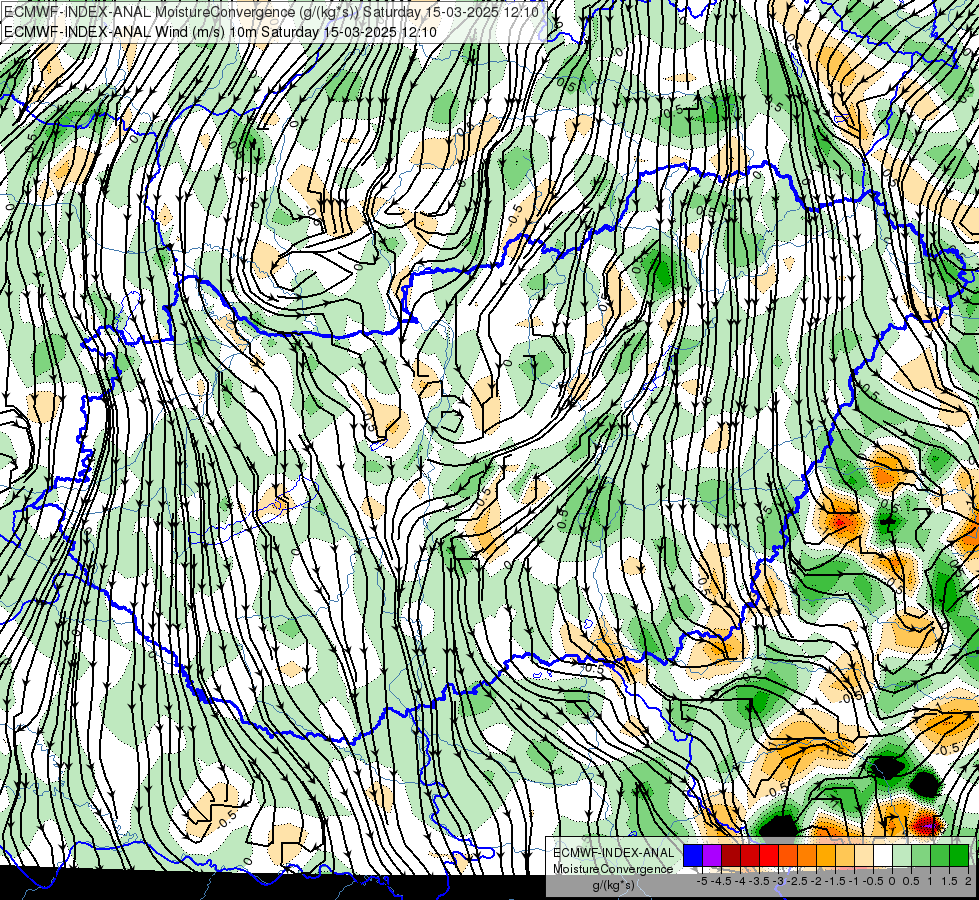Click the legend label ECMWF-INDEX-ANAL
This screenshot has height=900, width=979.
click(x=614, y=853)
